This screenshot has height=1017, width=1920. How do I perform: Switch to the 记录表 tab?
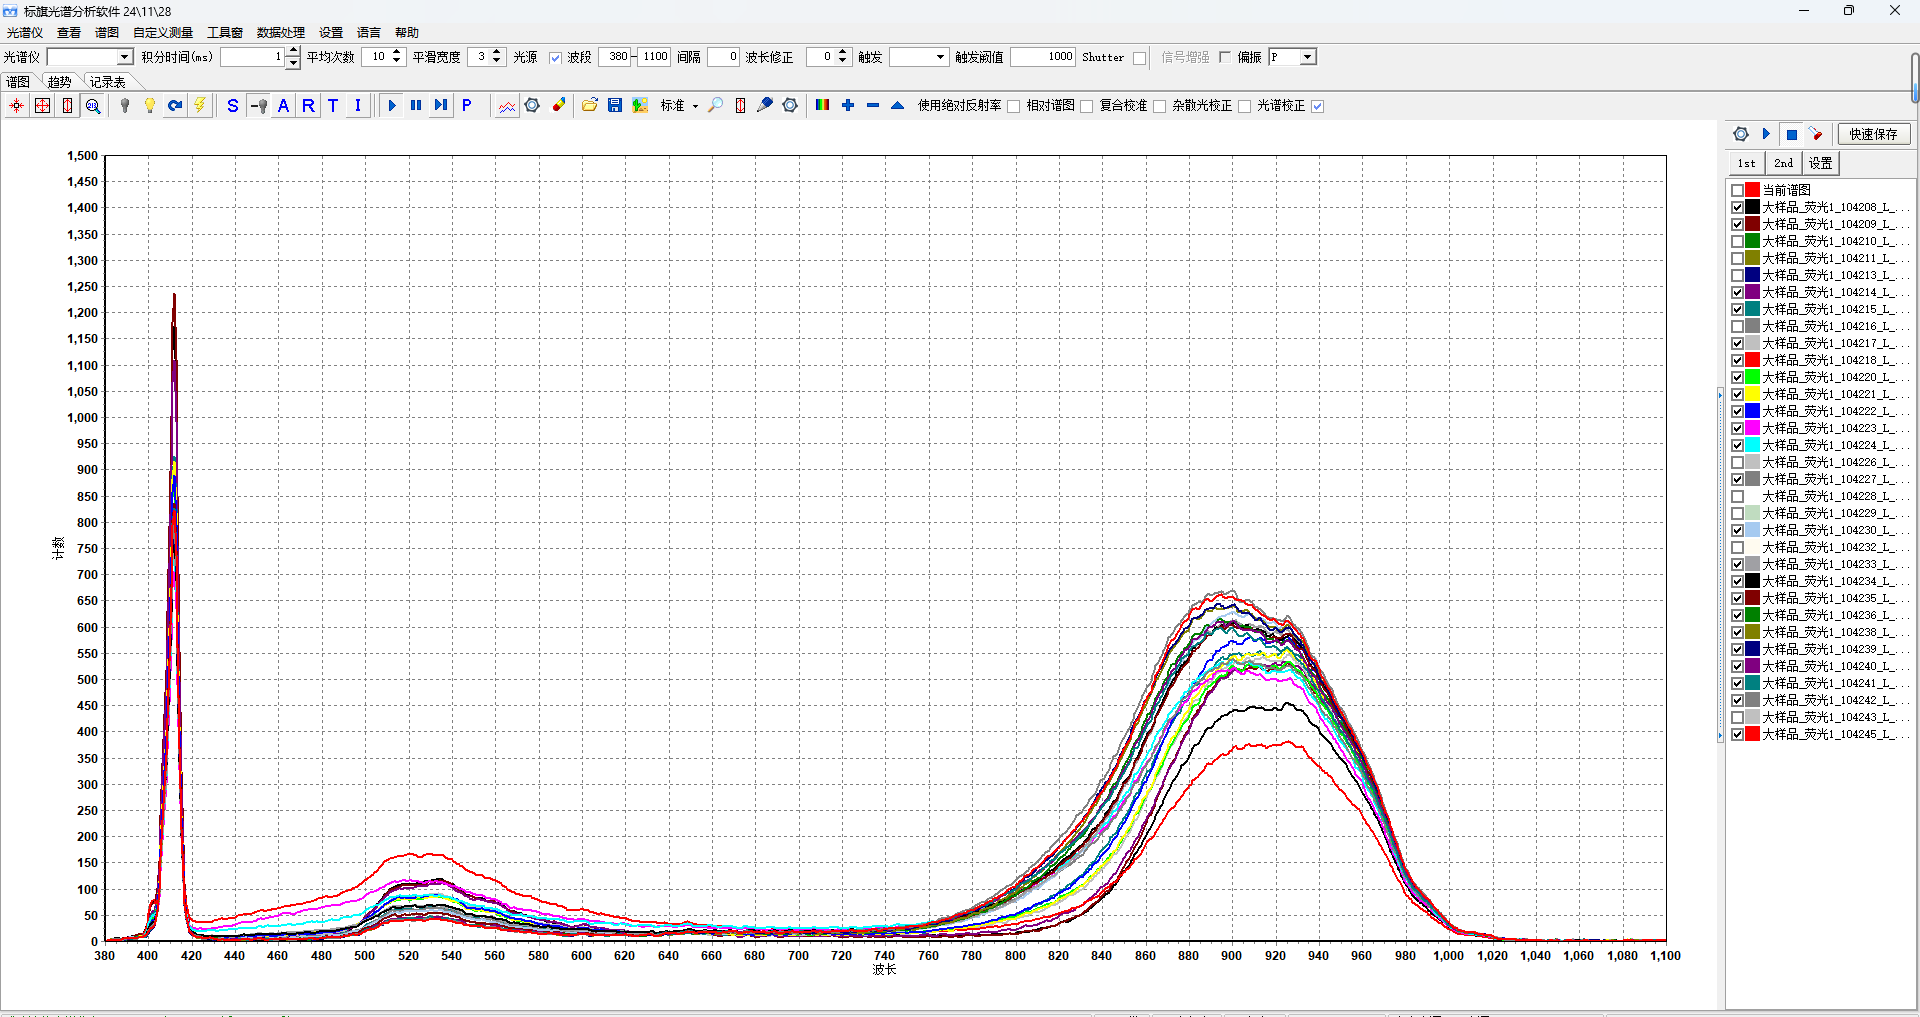pyautogui.click(x=107, y=82)
